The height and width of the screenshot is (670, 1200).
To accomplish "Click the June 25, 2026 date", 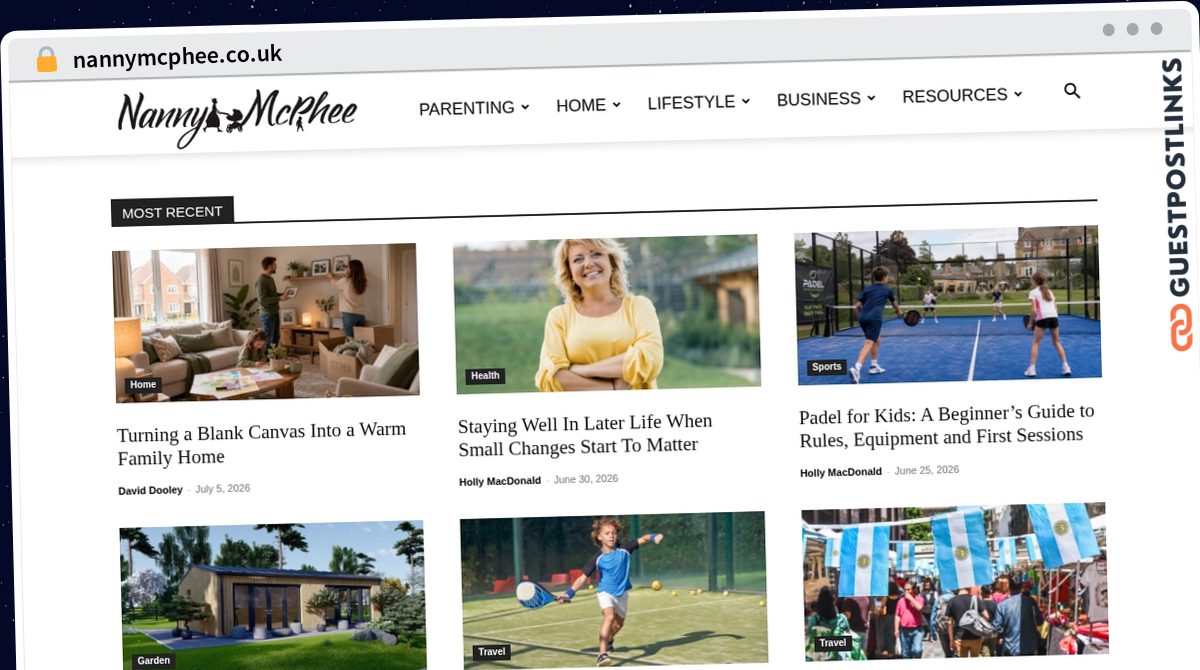I will [927, 470].
